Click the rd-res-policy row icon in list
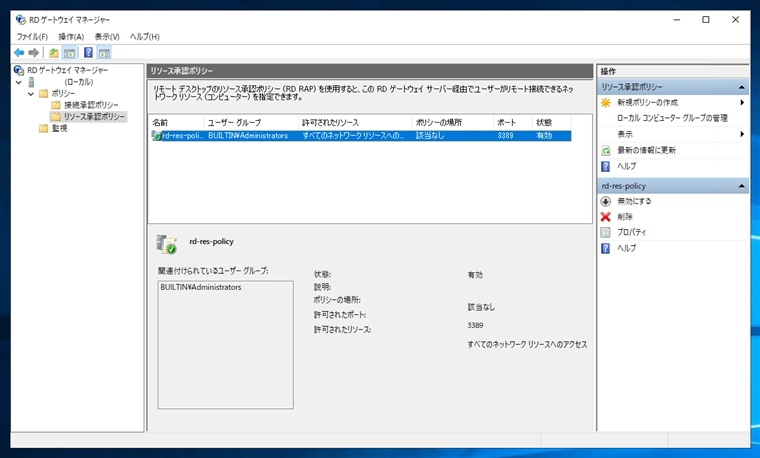The height and width of the screenshot is (458, 760). click(157, 136)
